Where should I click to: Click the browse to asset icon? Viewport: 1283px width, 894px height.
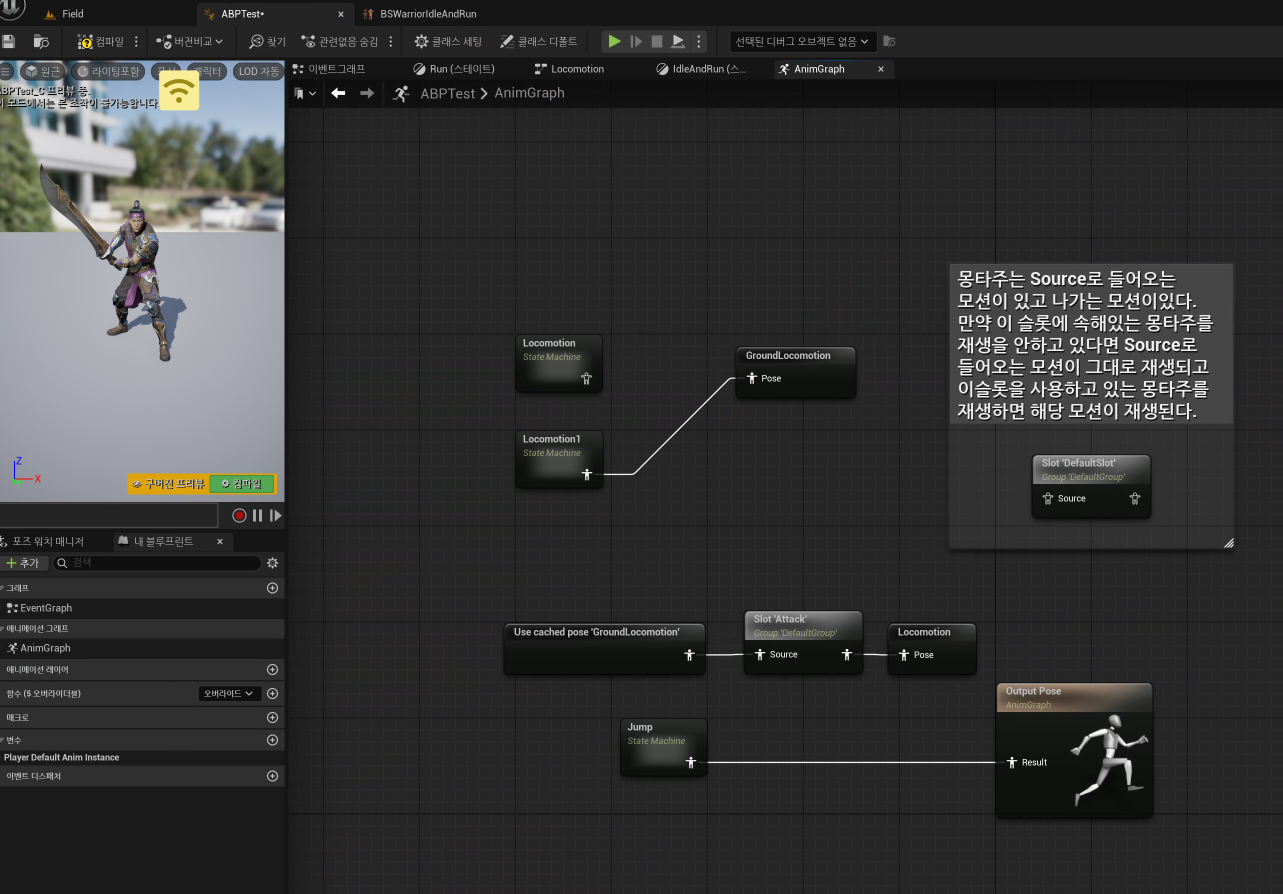pyautogui.click(x=41, y=42)
